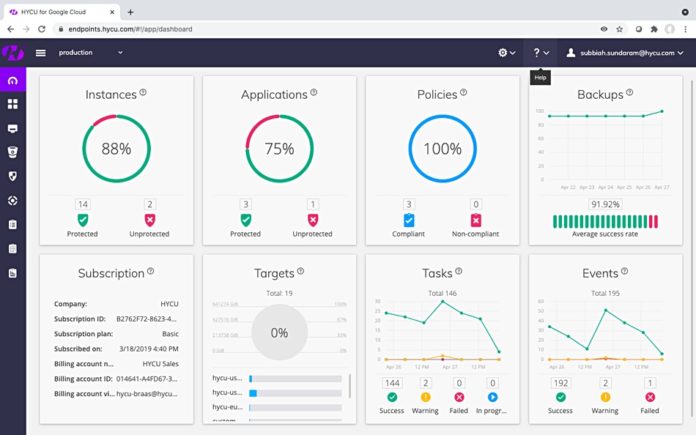The width and height of the screenshot is (696, 435).
Task: Open the Buckets sidebar icon
Action: pos(13,152)
